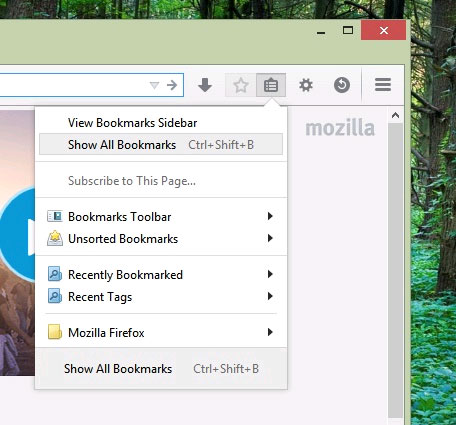The image size is (456, 425).
Task: Open the Unsorted Bookmarks submenu
Action: point(161,239)
